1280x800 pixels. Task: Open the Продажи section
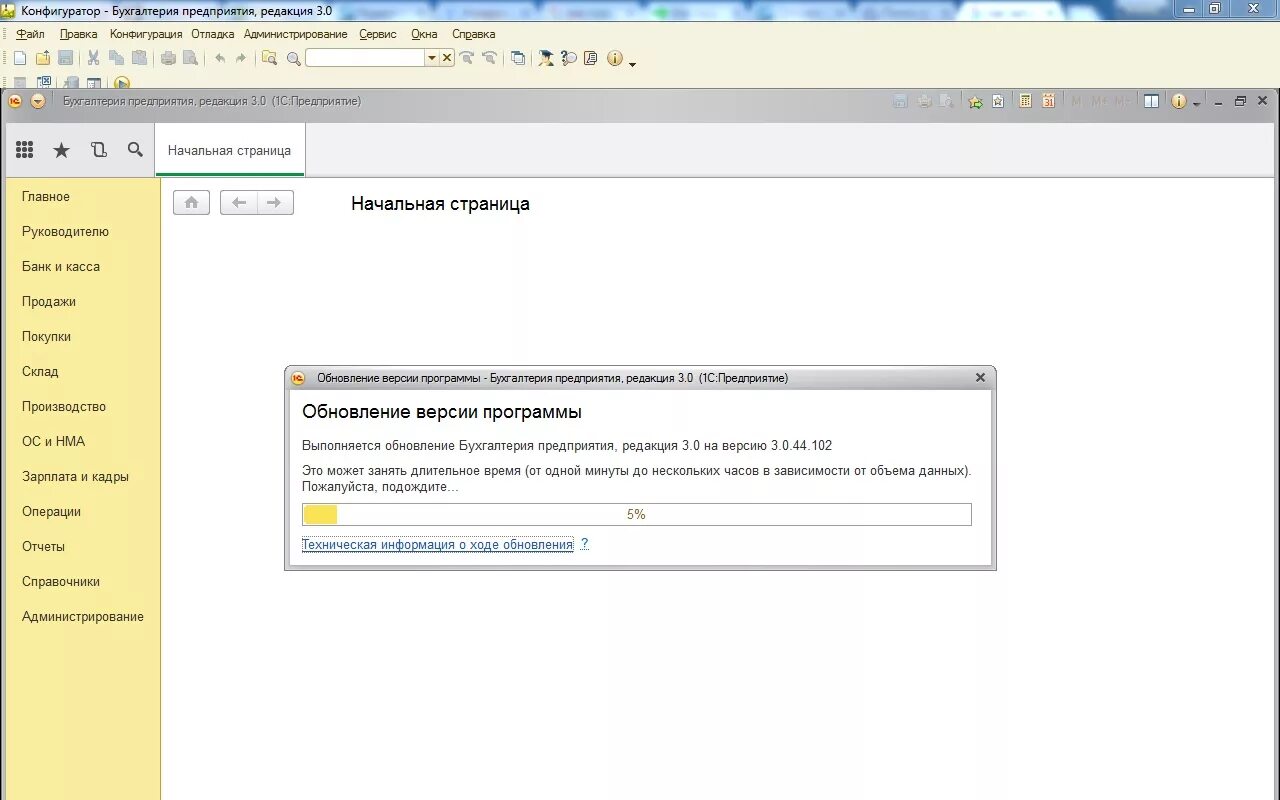pyautogui.click(x=49, y=302)
